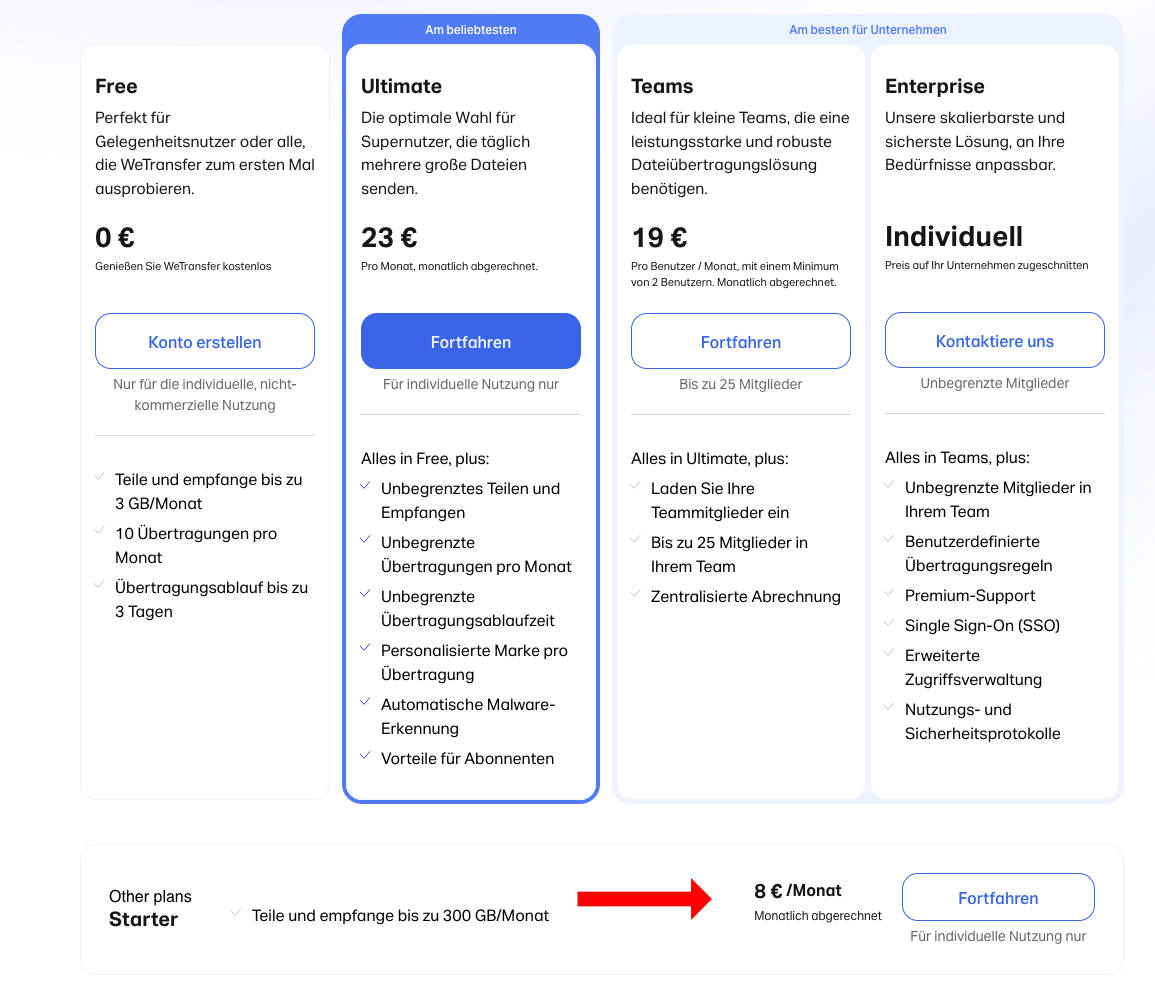Click the Kontaktiere uns button

(994, 340)
